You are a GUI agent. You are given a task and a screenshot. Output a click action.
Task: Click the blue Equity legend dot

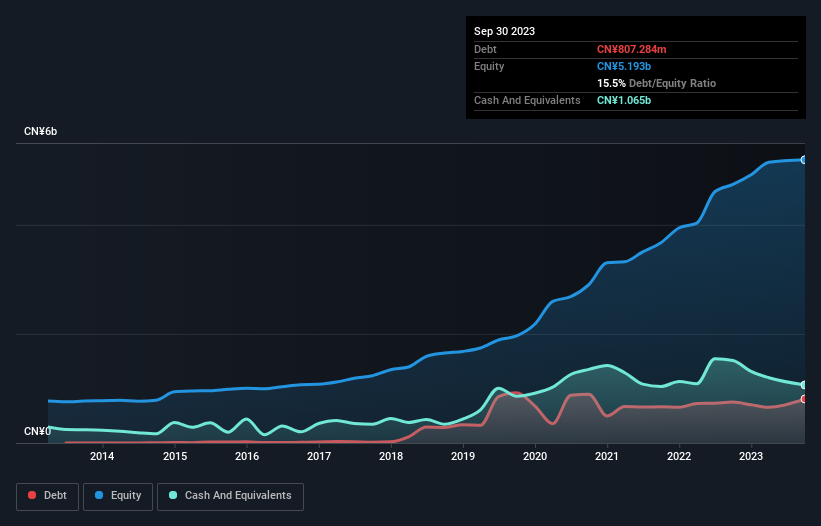[99, 495]
